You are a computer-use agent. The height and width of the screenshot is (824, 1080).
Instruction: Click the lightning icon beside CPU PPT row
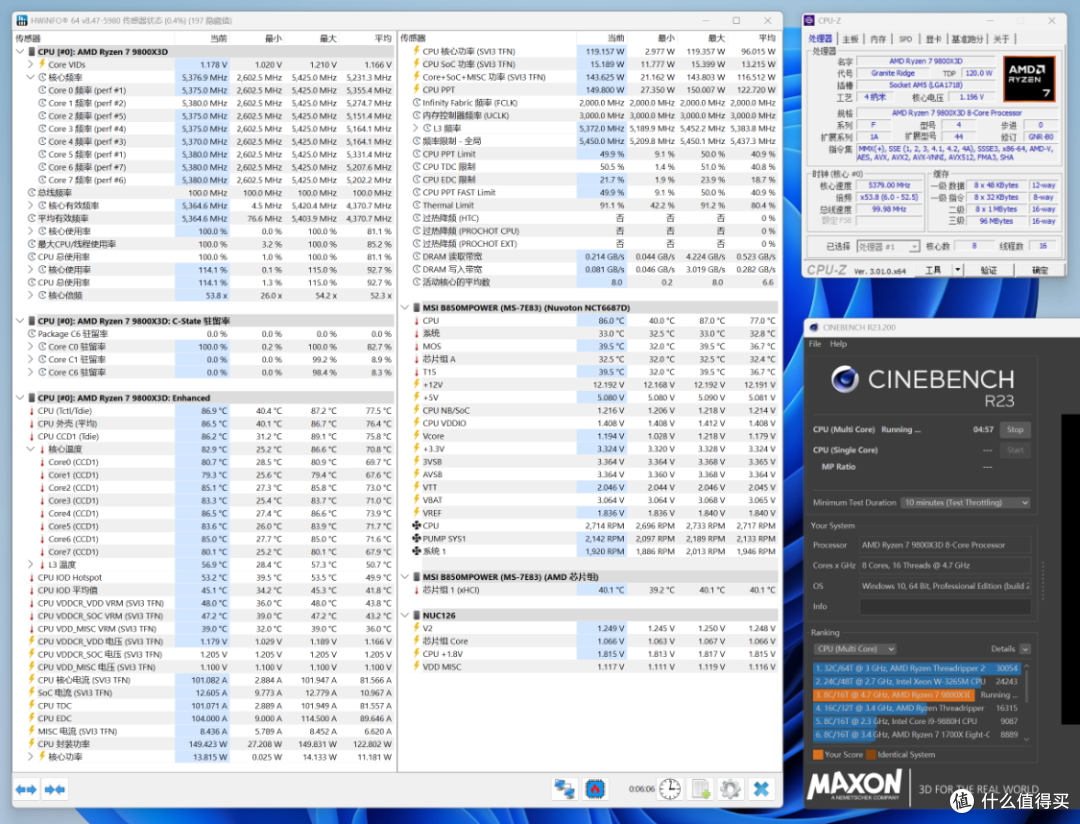click(416, 90)
